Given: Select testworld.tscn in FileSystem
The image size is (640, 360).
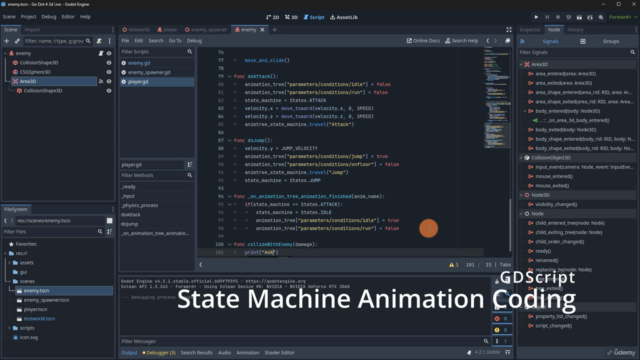Looking at the screenshot, I should tap(39, 319).
